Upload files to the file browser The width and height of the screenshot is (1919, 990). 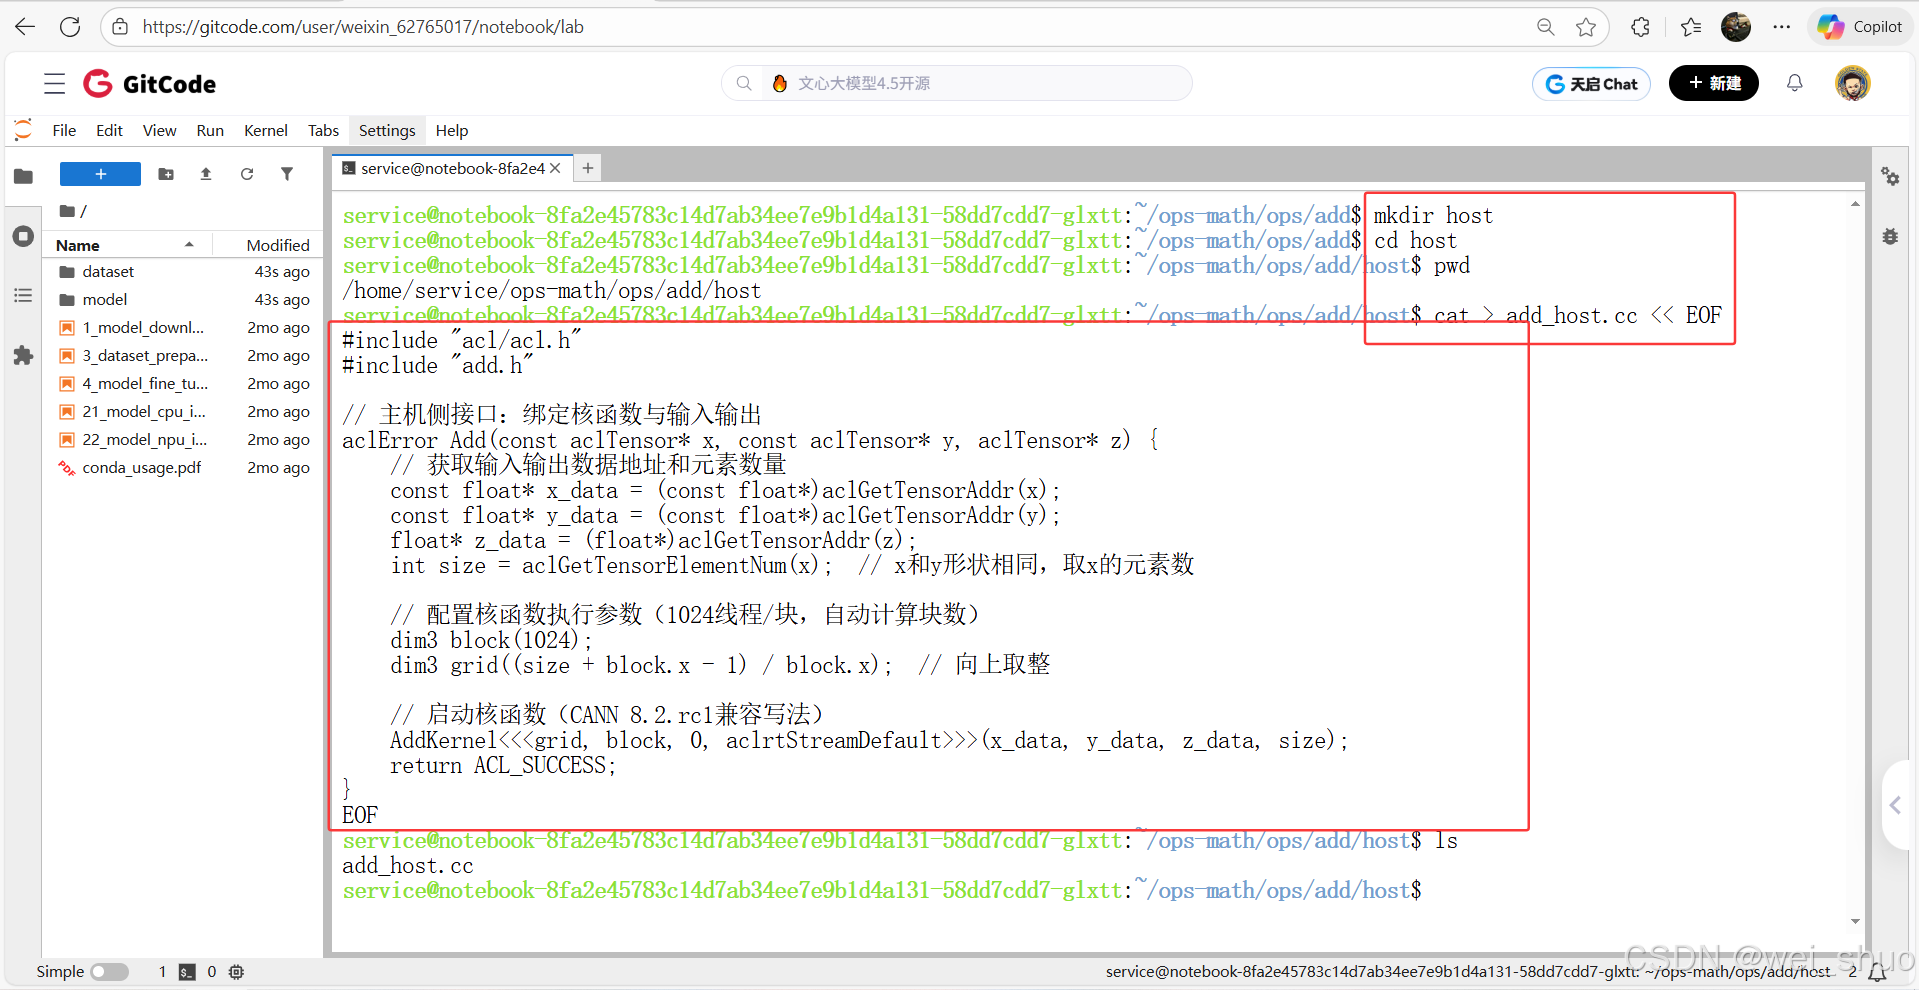pyautogui.click(x=206, y=174)
